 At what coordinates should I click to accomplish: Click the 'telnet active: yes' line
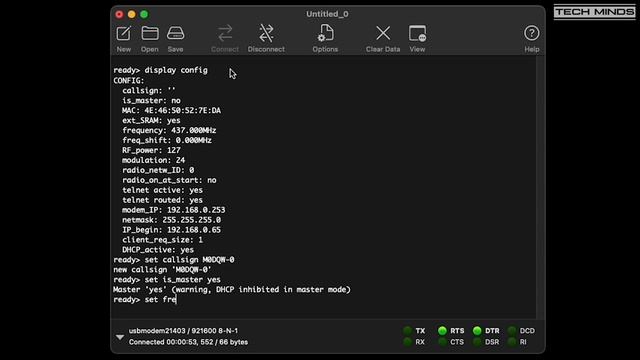click(162, 190)
